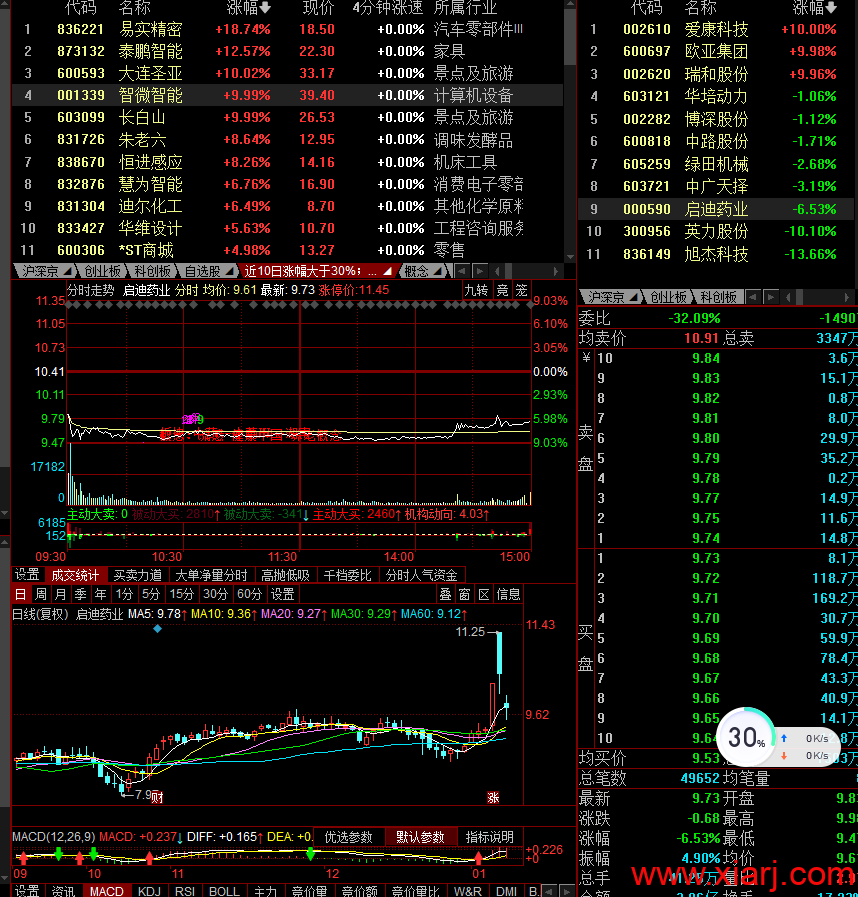Click the 区 range button
Image resolution: width=858 pixels, height=897 pixels.
[x=484, y=594]
